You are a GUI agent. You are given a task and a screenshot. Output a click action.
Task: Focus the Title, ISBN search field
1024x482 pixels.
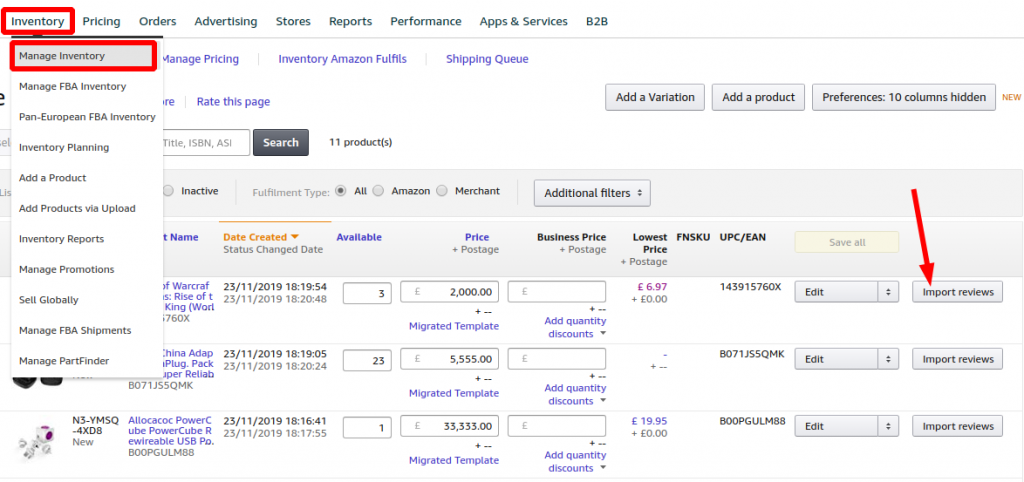click(x=205, y=142)
